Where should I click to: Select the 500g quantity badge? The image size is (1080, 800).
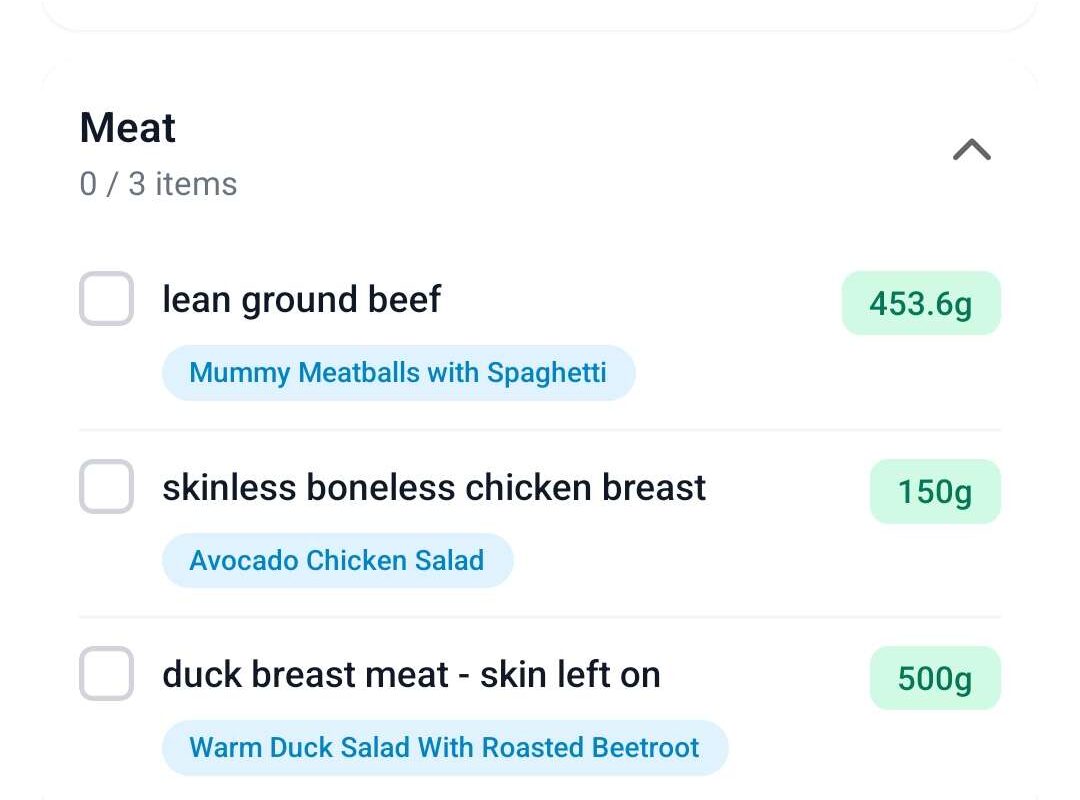coord(935,678)
